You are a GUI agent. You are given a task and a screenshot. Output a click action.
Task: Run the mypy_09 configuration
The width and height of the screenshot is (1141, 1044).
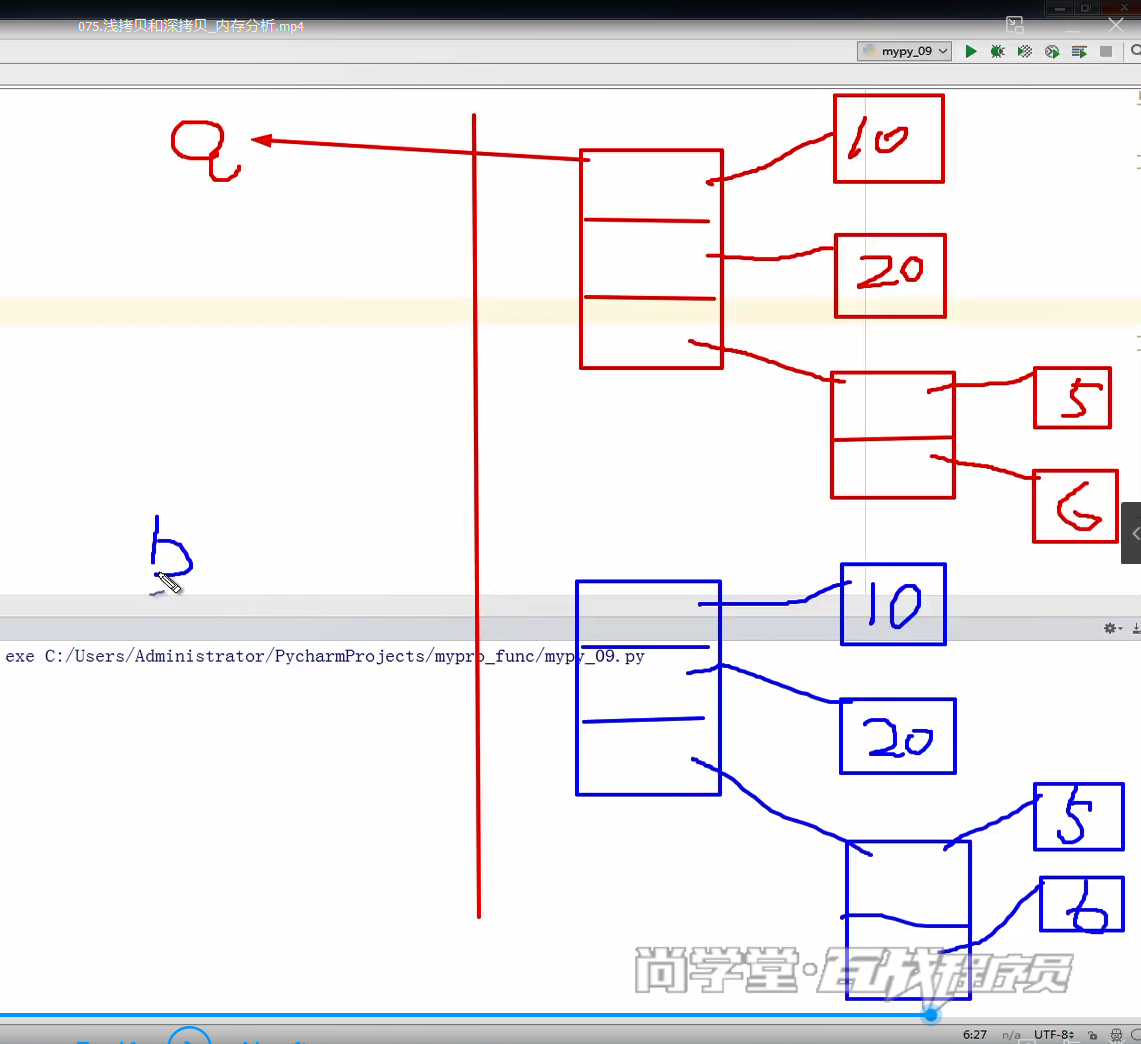[970, 51]
